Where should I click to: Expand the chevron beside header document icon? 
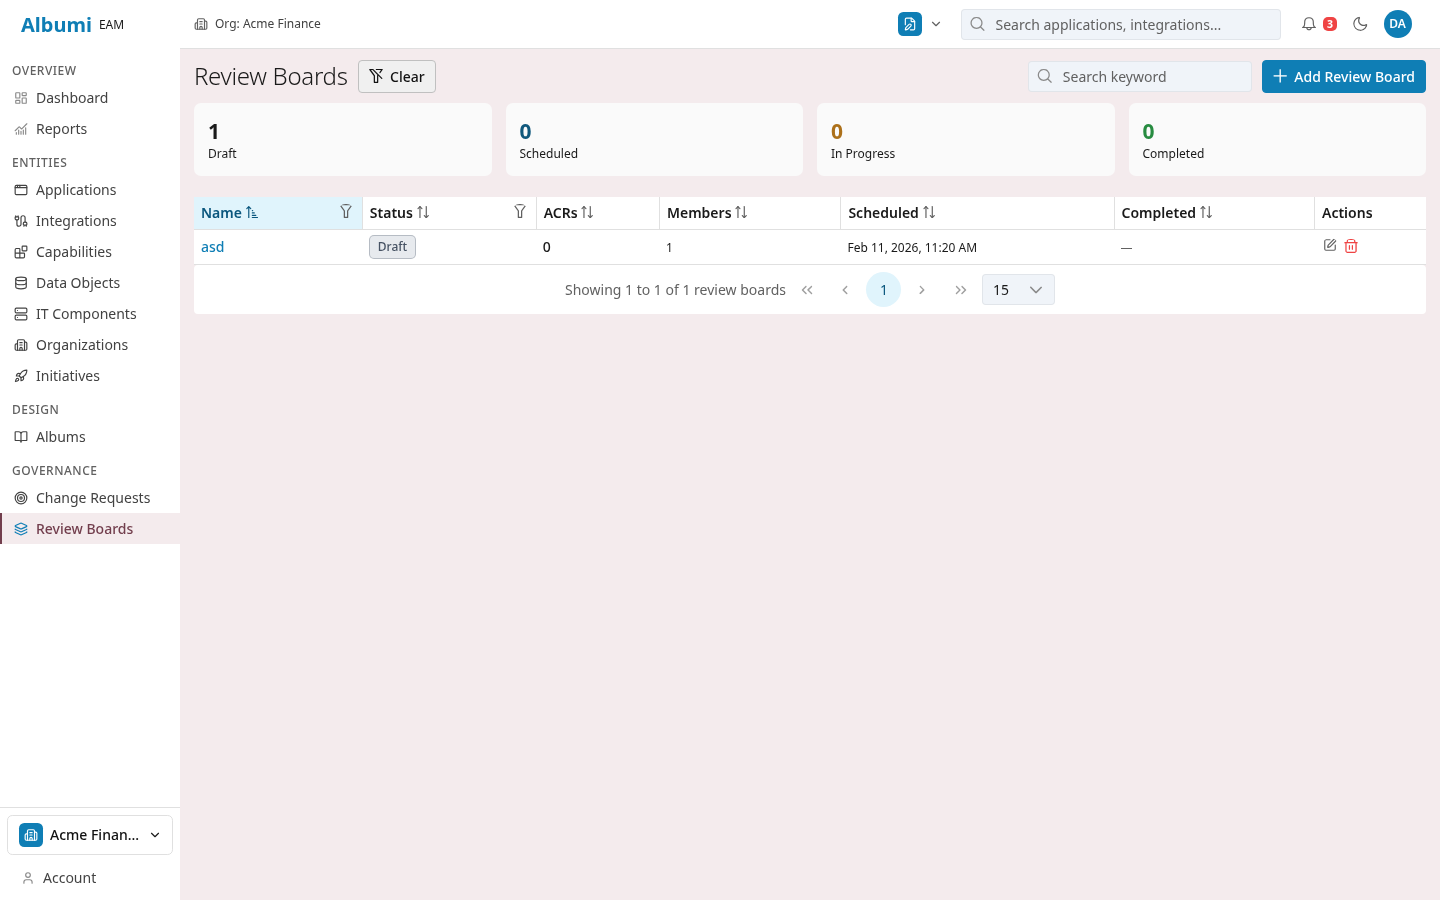936,24
